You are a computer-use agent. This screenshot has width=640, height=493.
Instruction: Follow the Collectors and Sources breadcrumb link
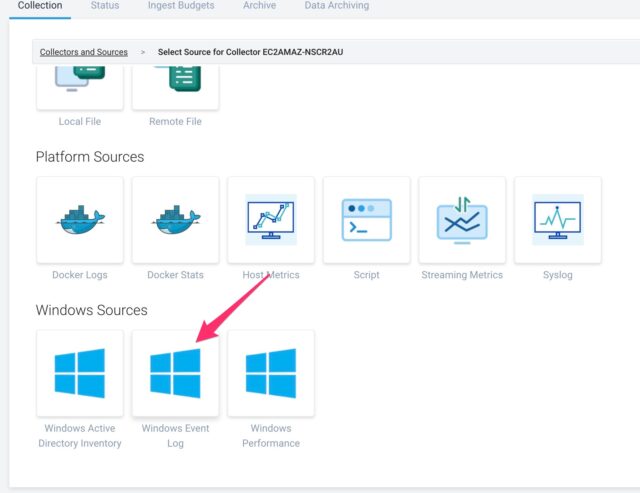point(84,52)
